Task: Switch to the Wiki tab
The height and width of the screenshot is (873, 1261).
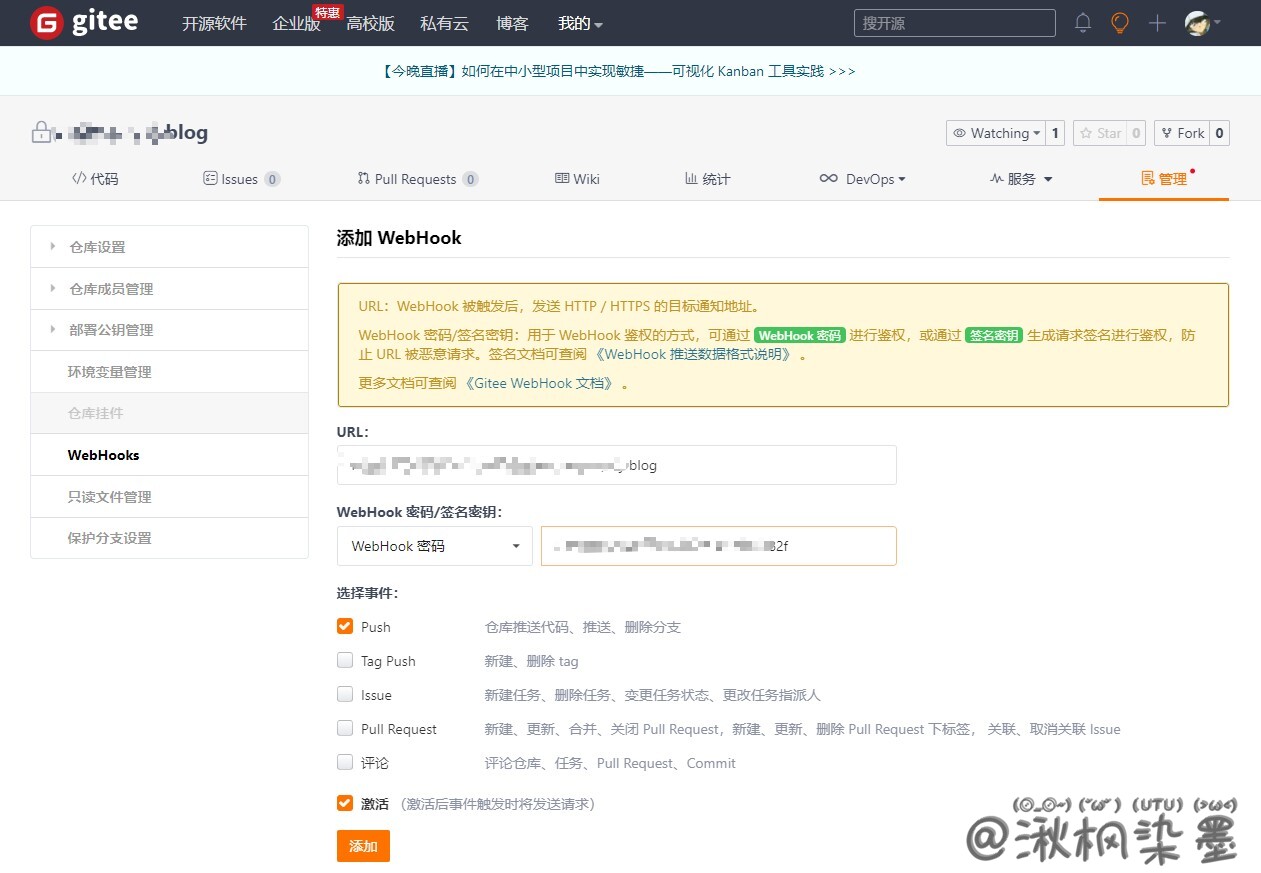Action: click(577, 179)
